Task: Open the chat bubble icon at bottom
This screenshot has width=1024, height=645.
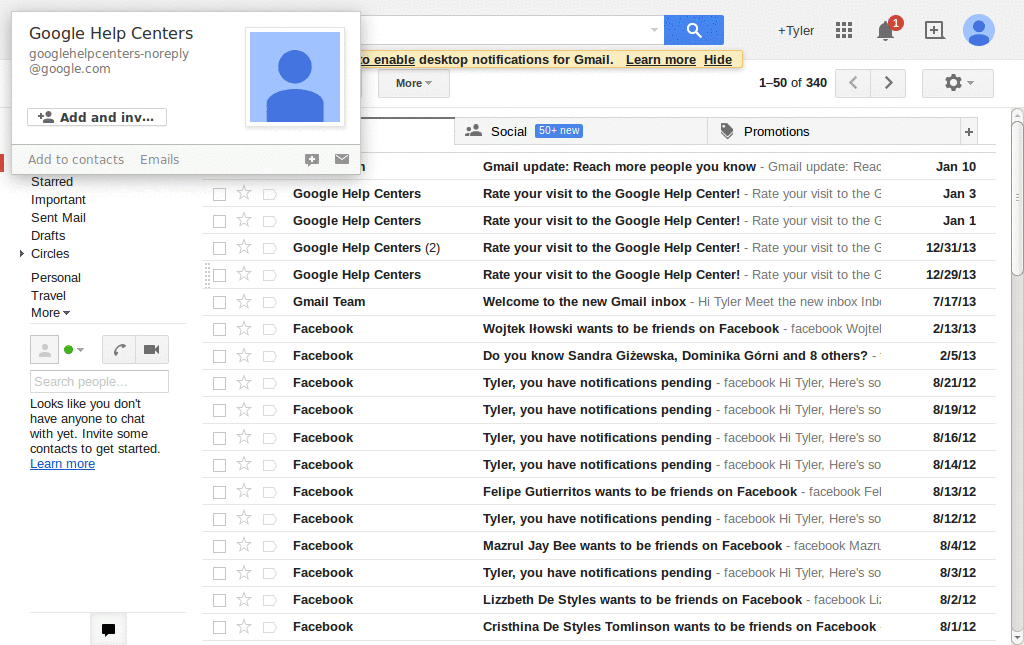Action: click(x=108, y=629)
